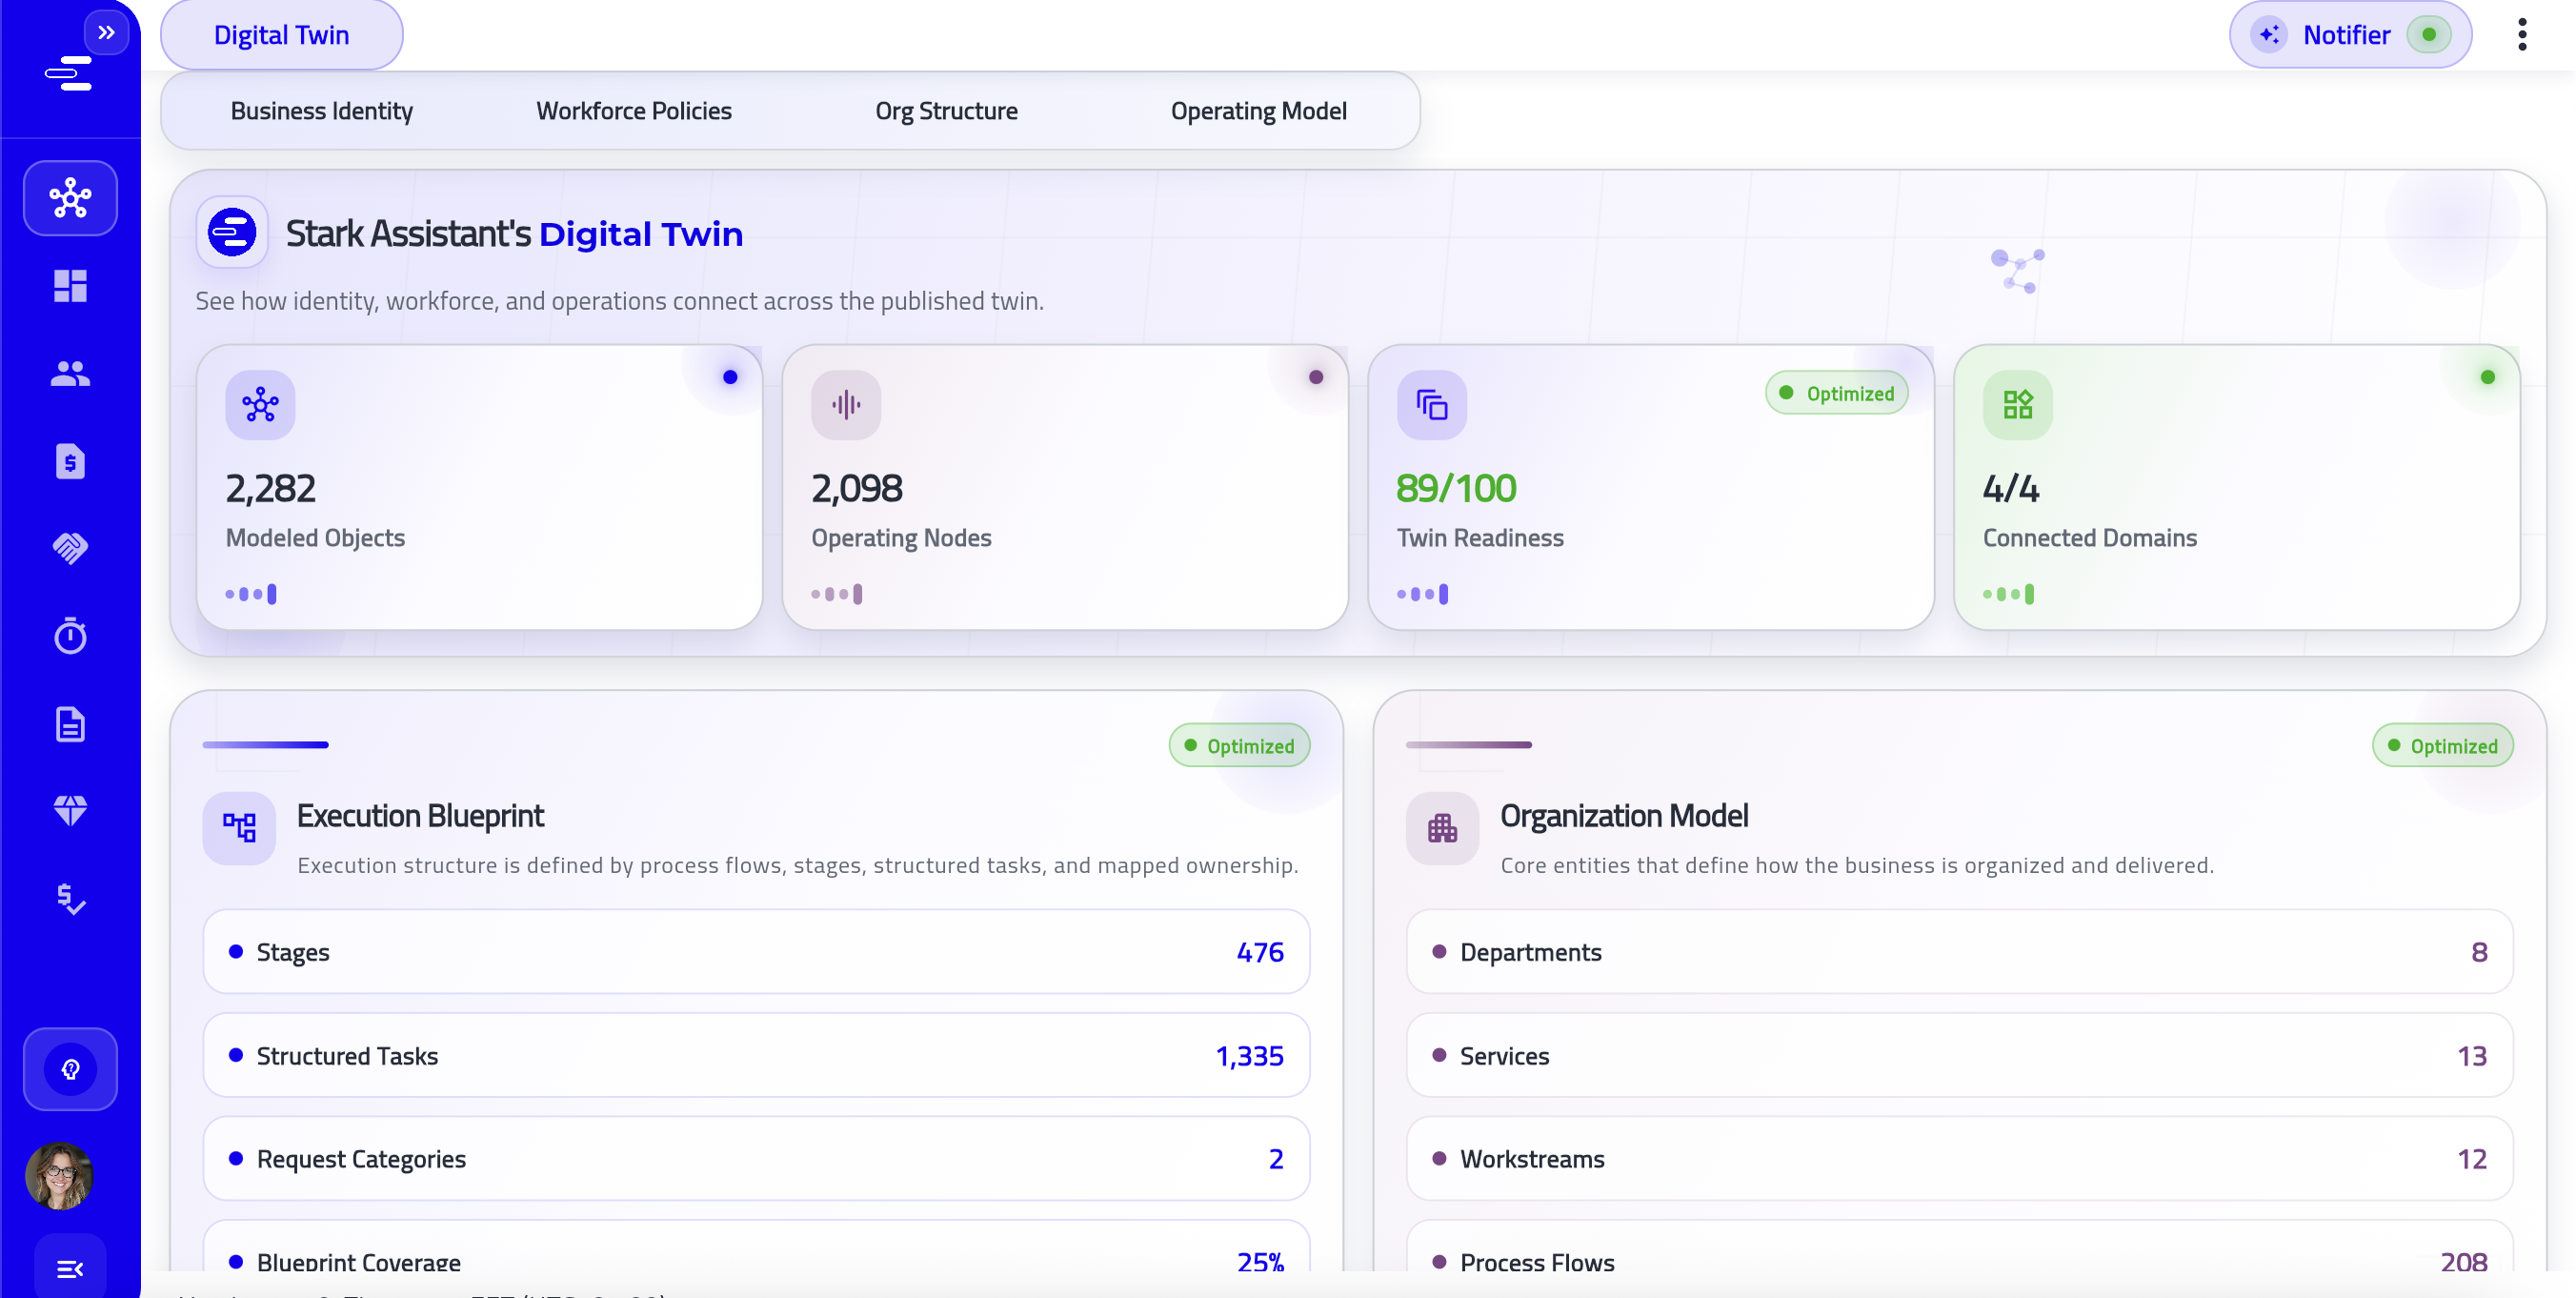Open the document page icon in the sidebar

tap(70, 724)
